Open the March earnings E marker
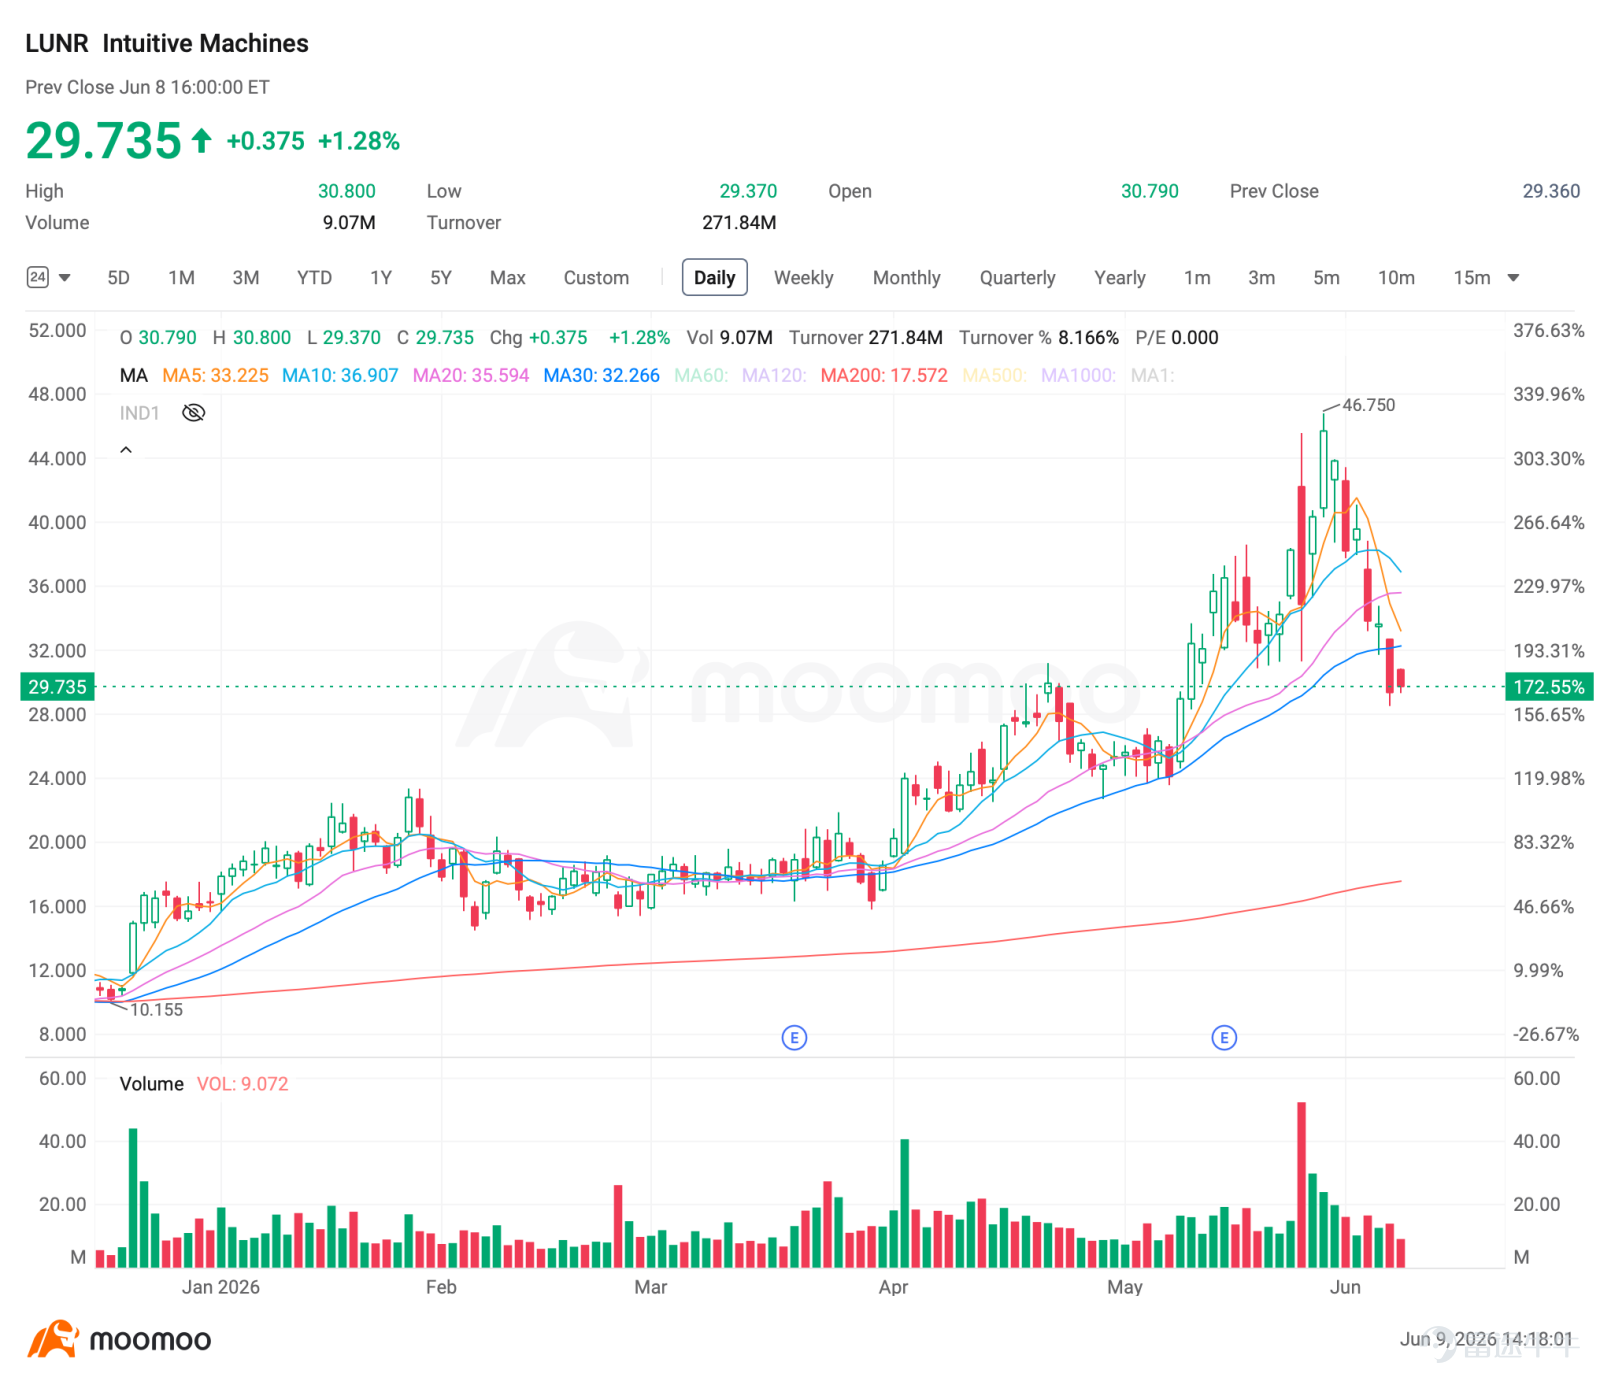This screenshot has width=1600, height=1381. (x=794, y=1038)
